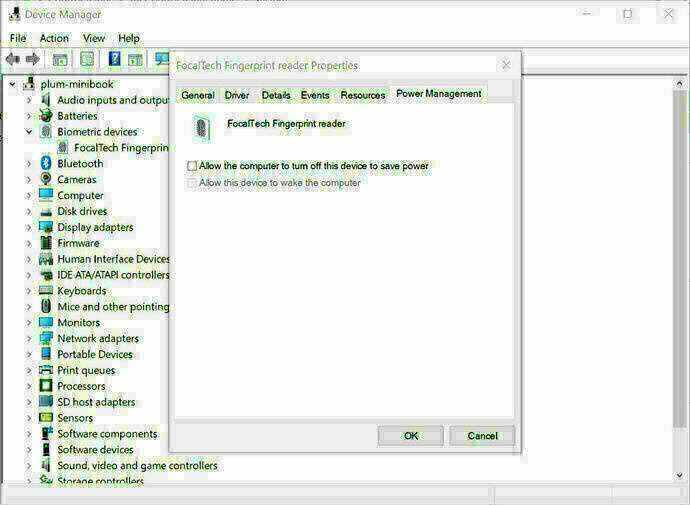The width and height of the screenshot is (690, 505).
Task: Click the SD host adapters icon
Action: tap(46, 402)
